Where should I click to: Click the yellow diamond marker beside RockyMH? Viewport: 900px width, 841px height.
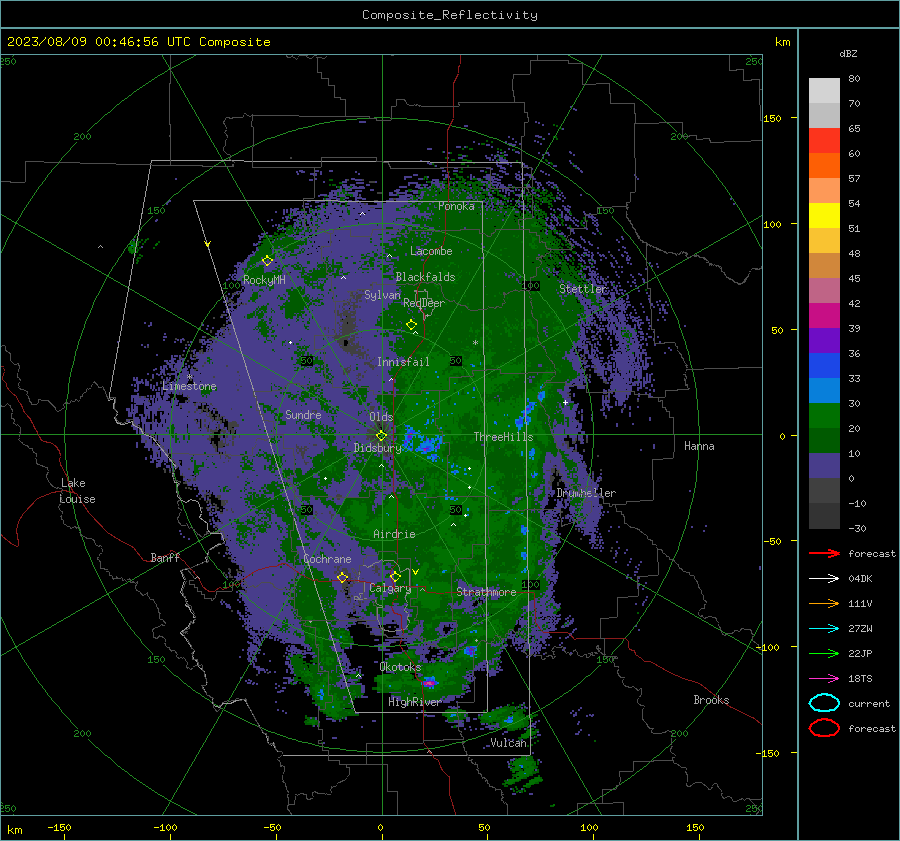click(267, 261)
